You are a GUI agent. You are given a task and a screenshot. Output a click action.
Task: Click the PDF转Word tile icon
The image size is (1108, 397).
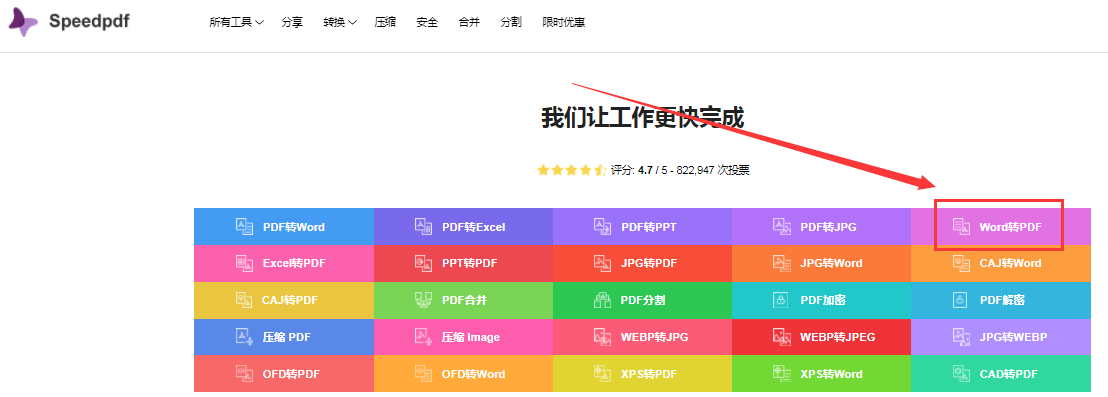pos(244,226)
